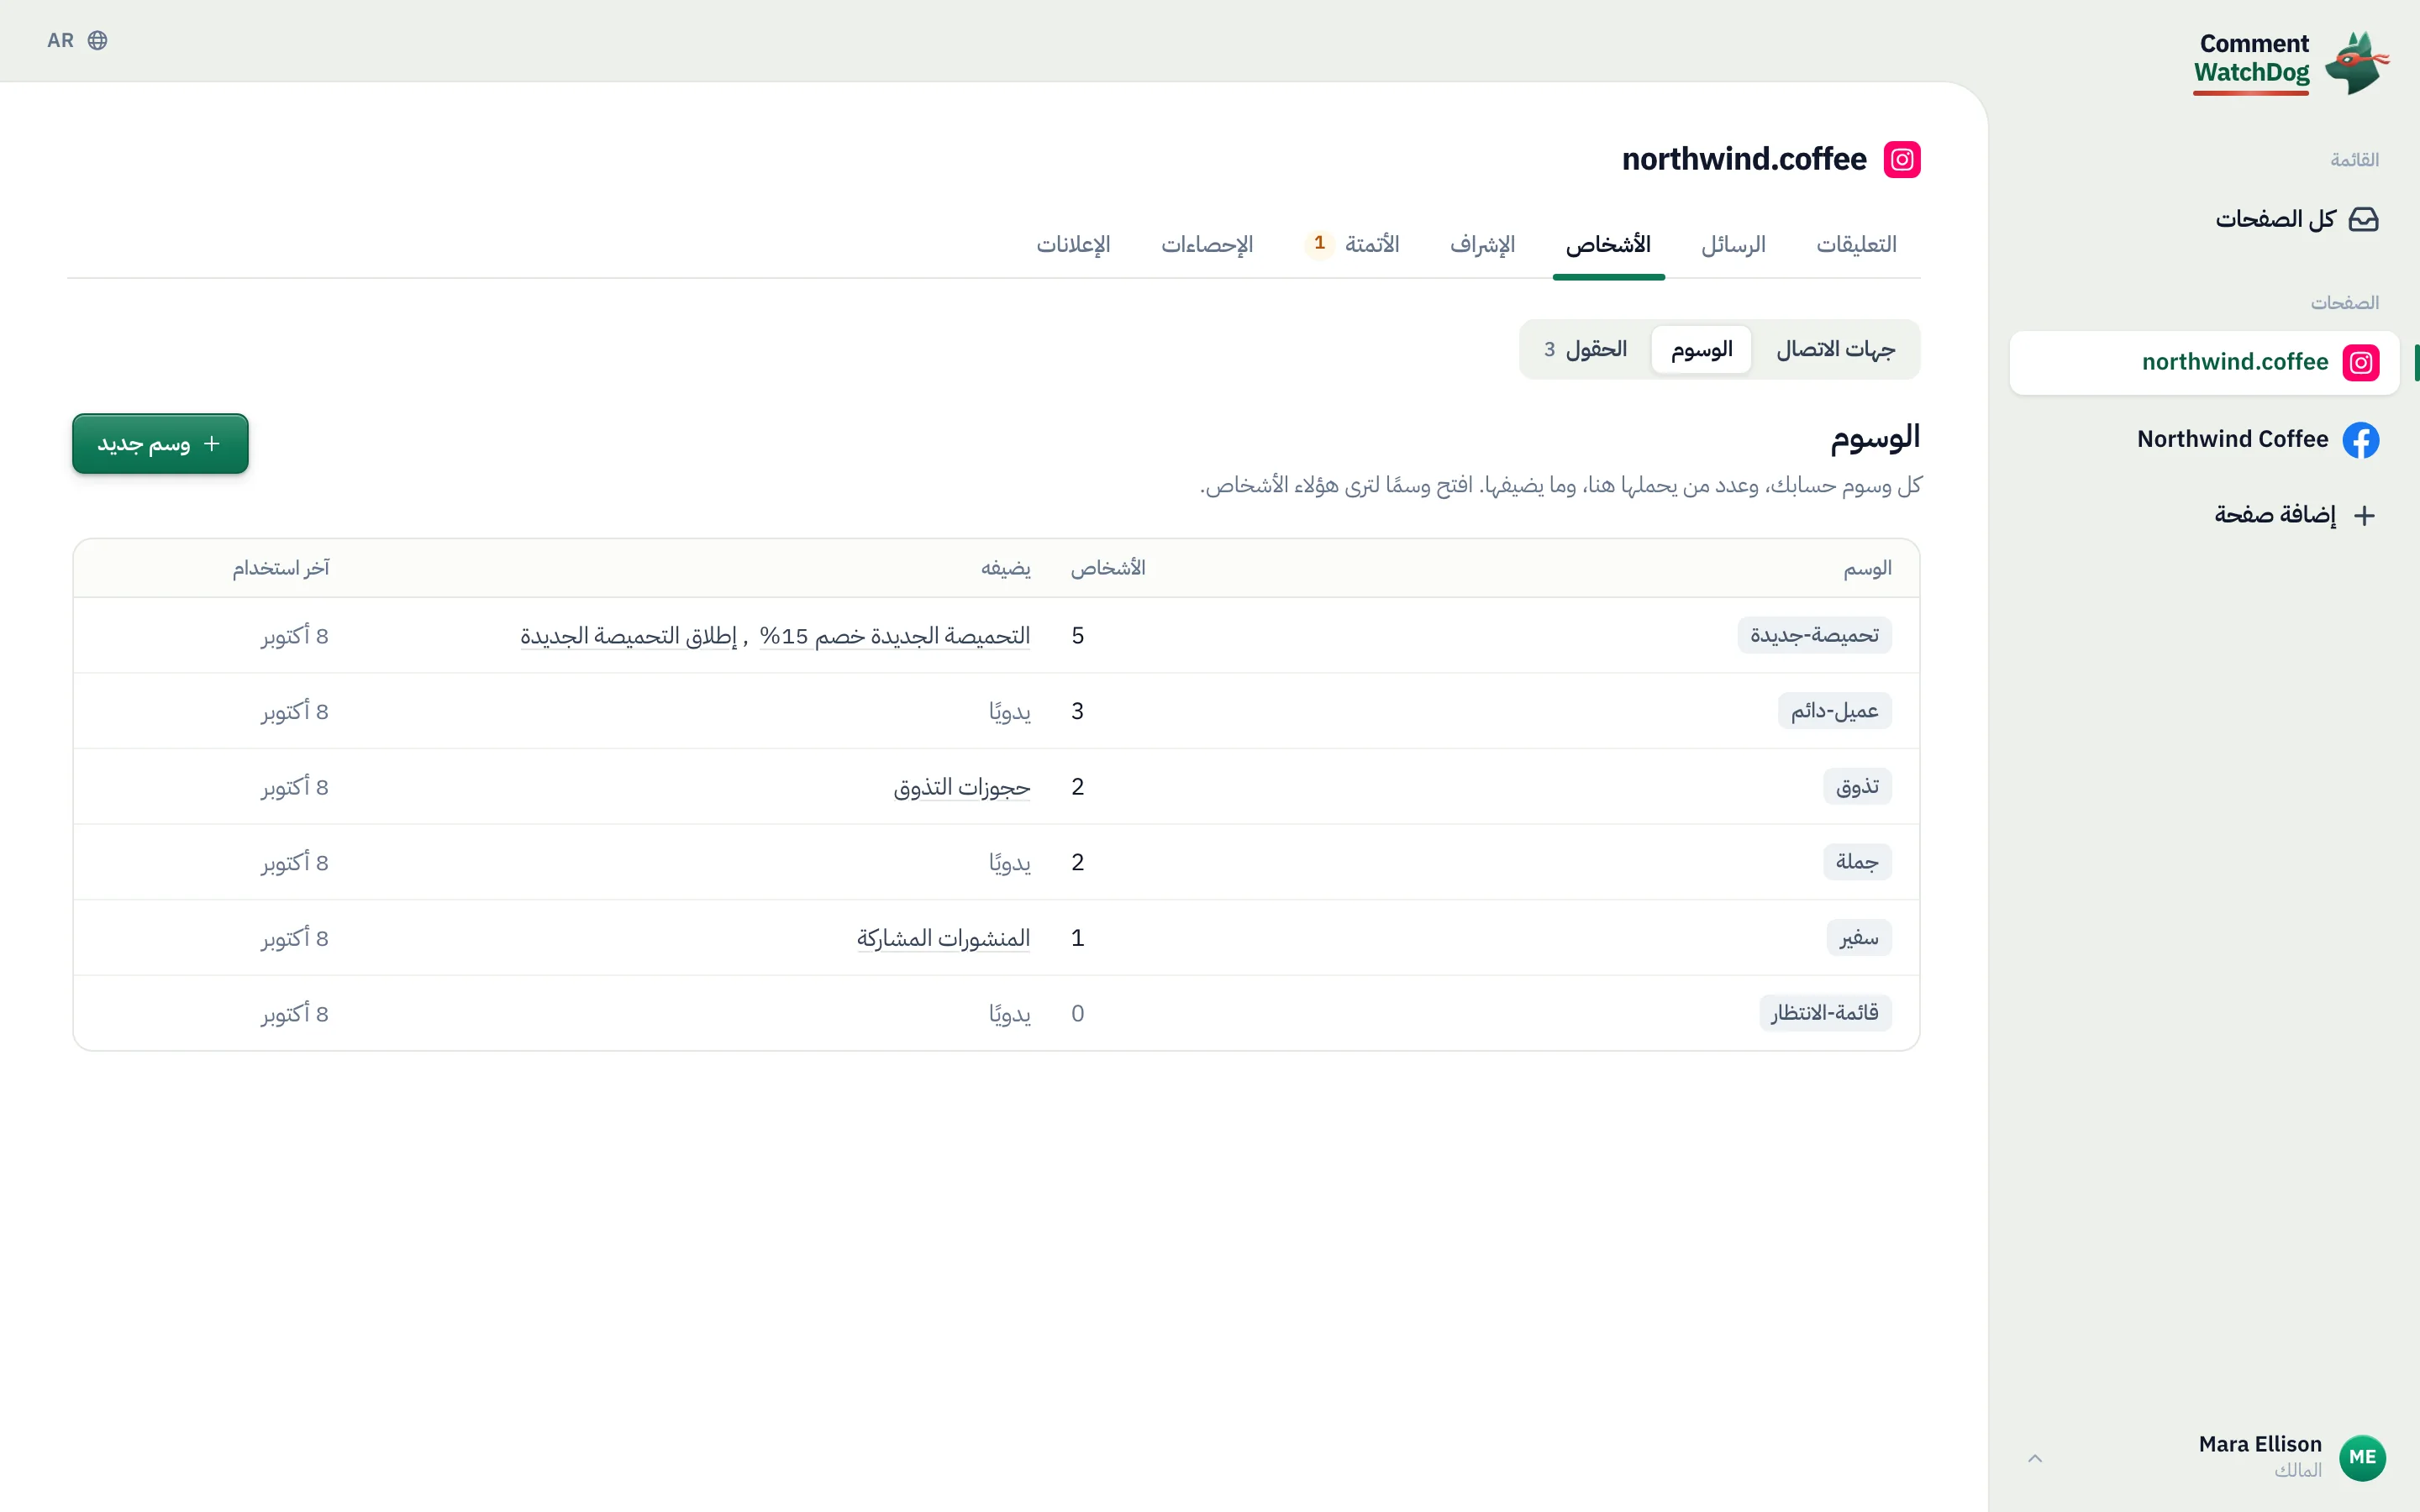Switch to the التعليقات tab
2420x1512 pixels.
(x=1856, y=244)
